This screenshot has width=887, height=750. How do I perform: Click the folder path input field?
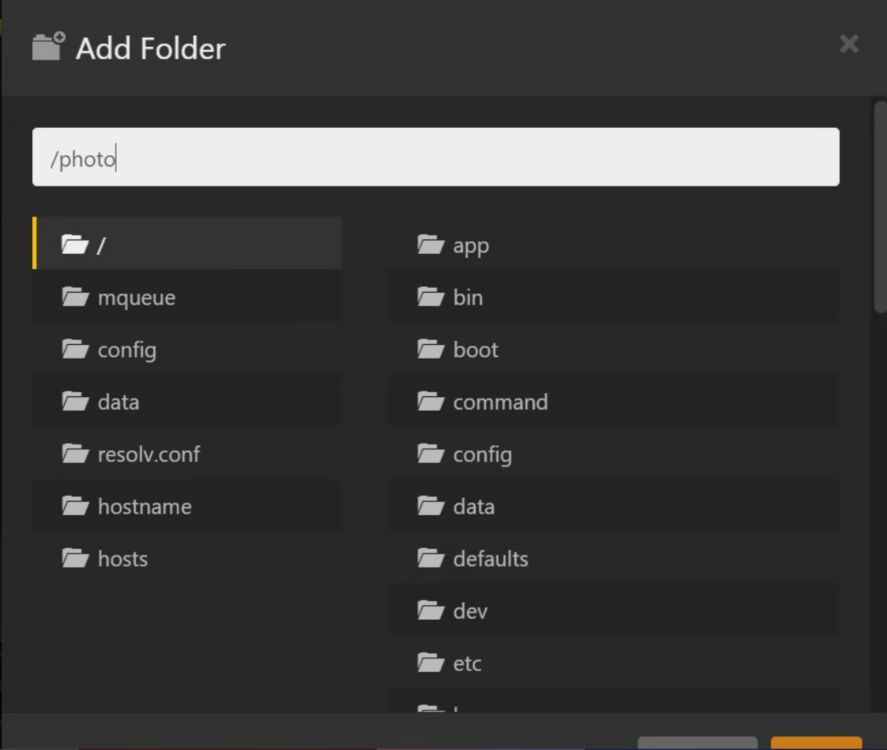click(x=436, y=157)
